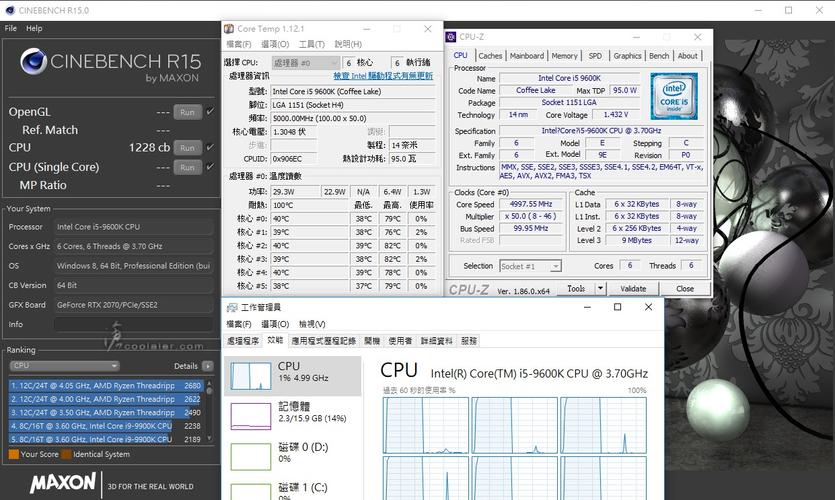The width and height of the screenshot is (835, 500).
Task: Maximize the Task Manager window
Action: click(618, 307)
